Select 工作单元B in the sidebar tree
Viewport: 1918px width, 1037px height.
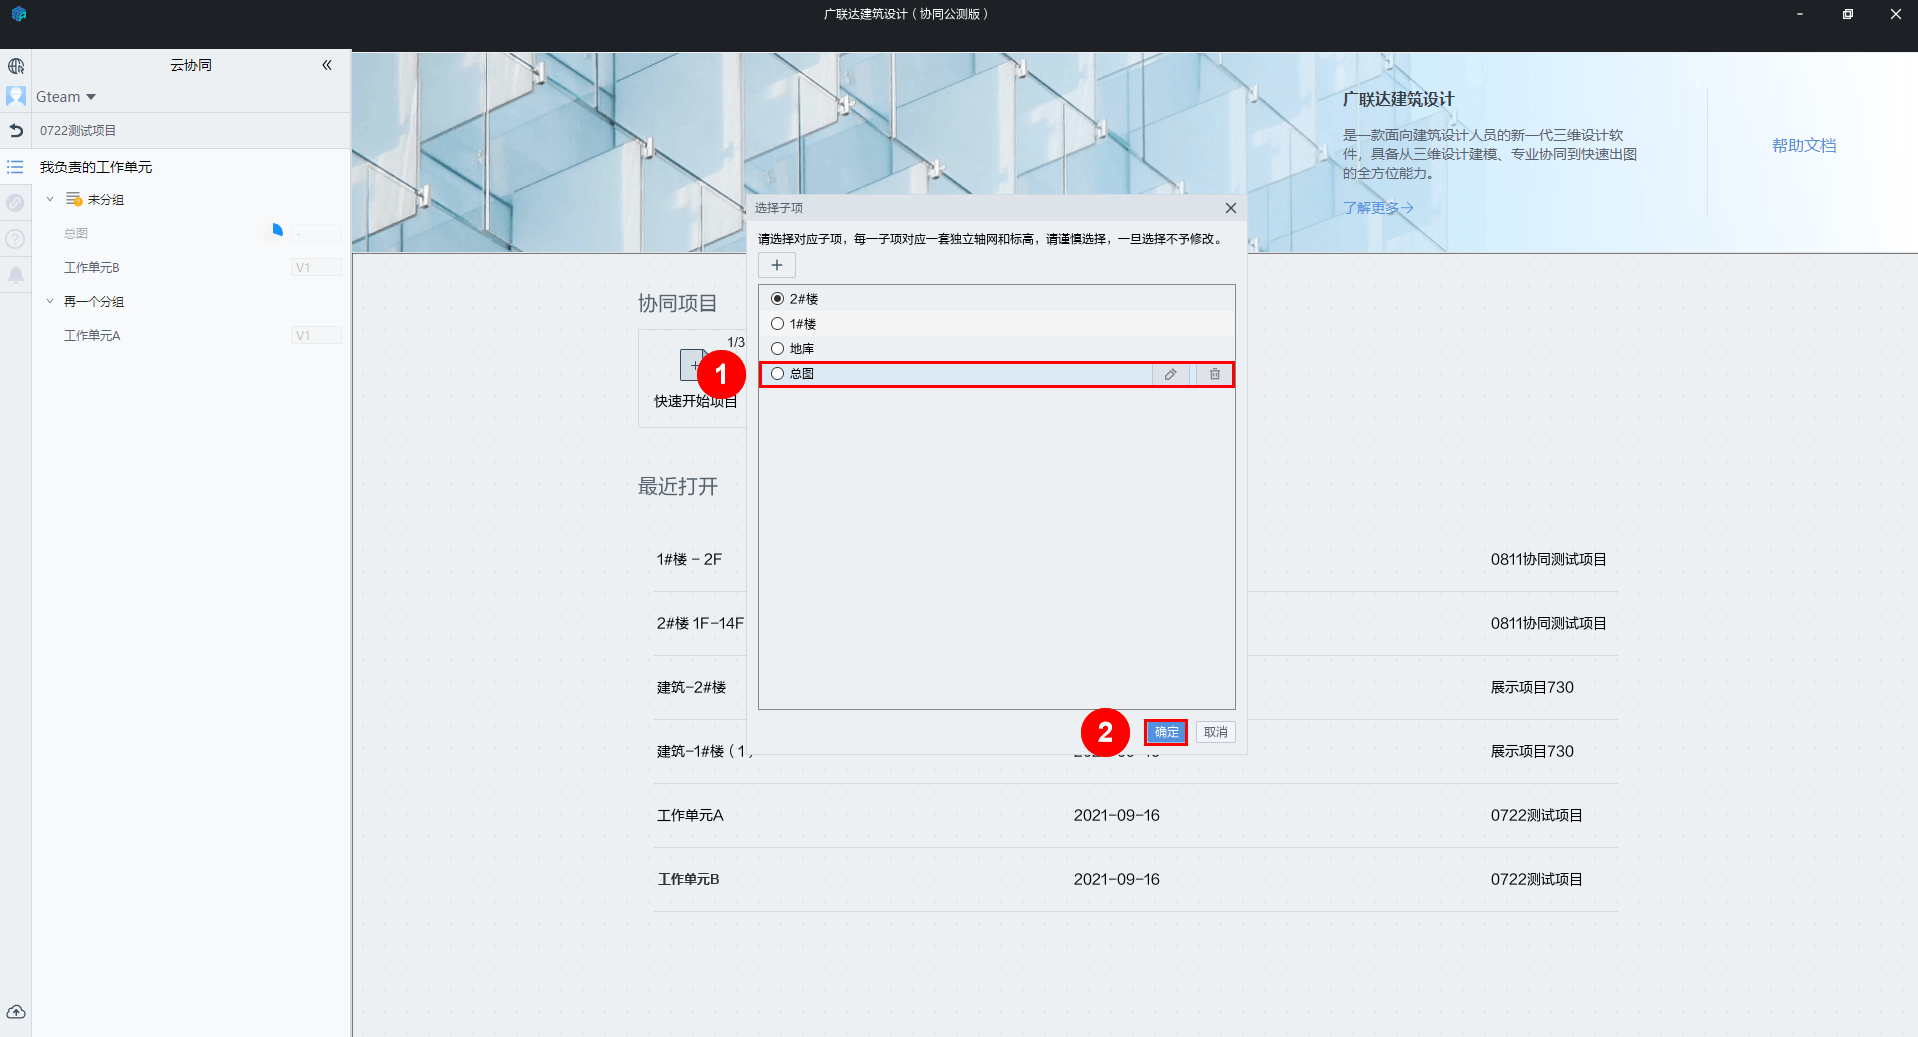[x=92, y=267]
